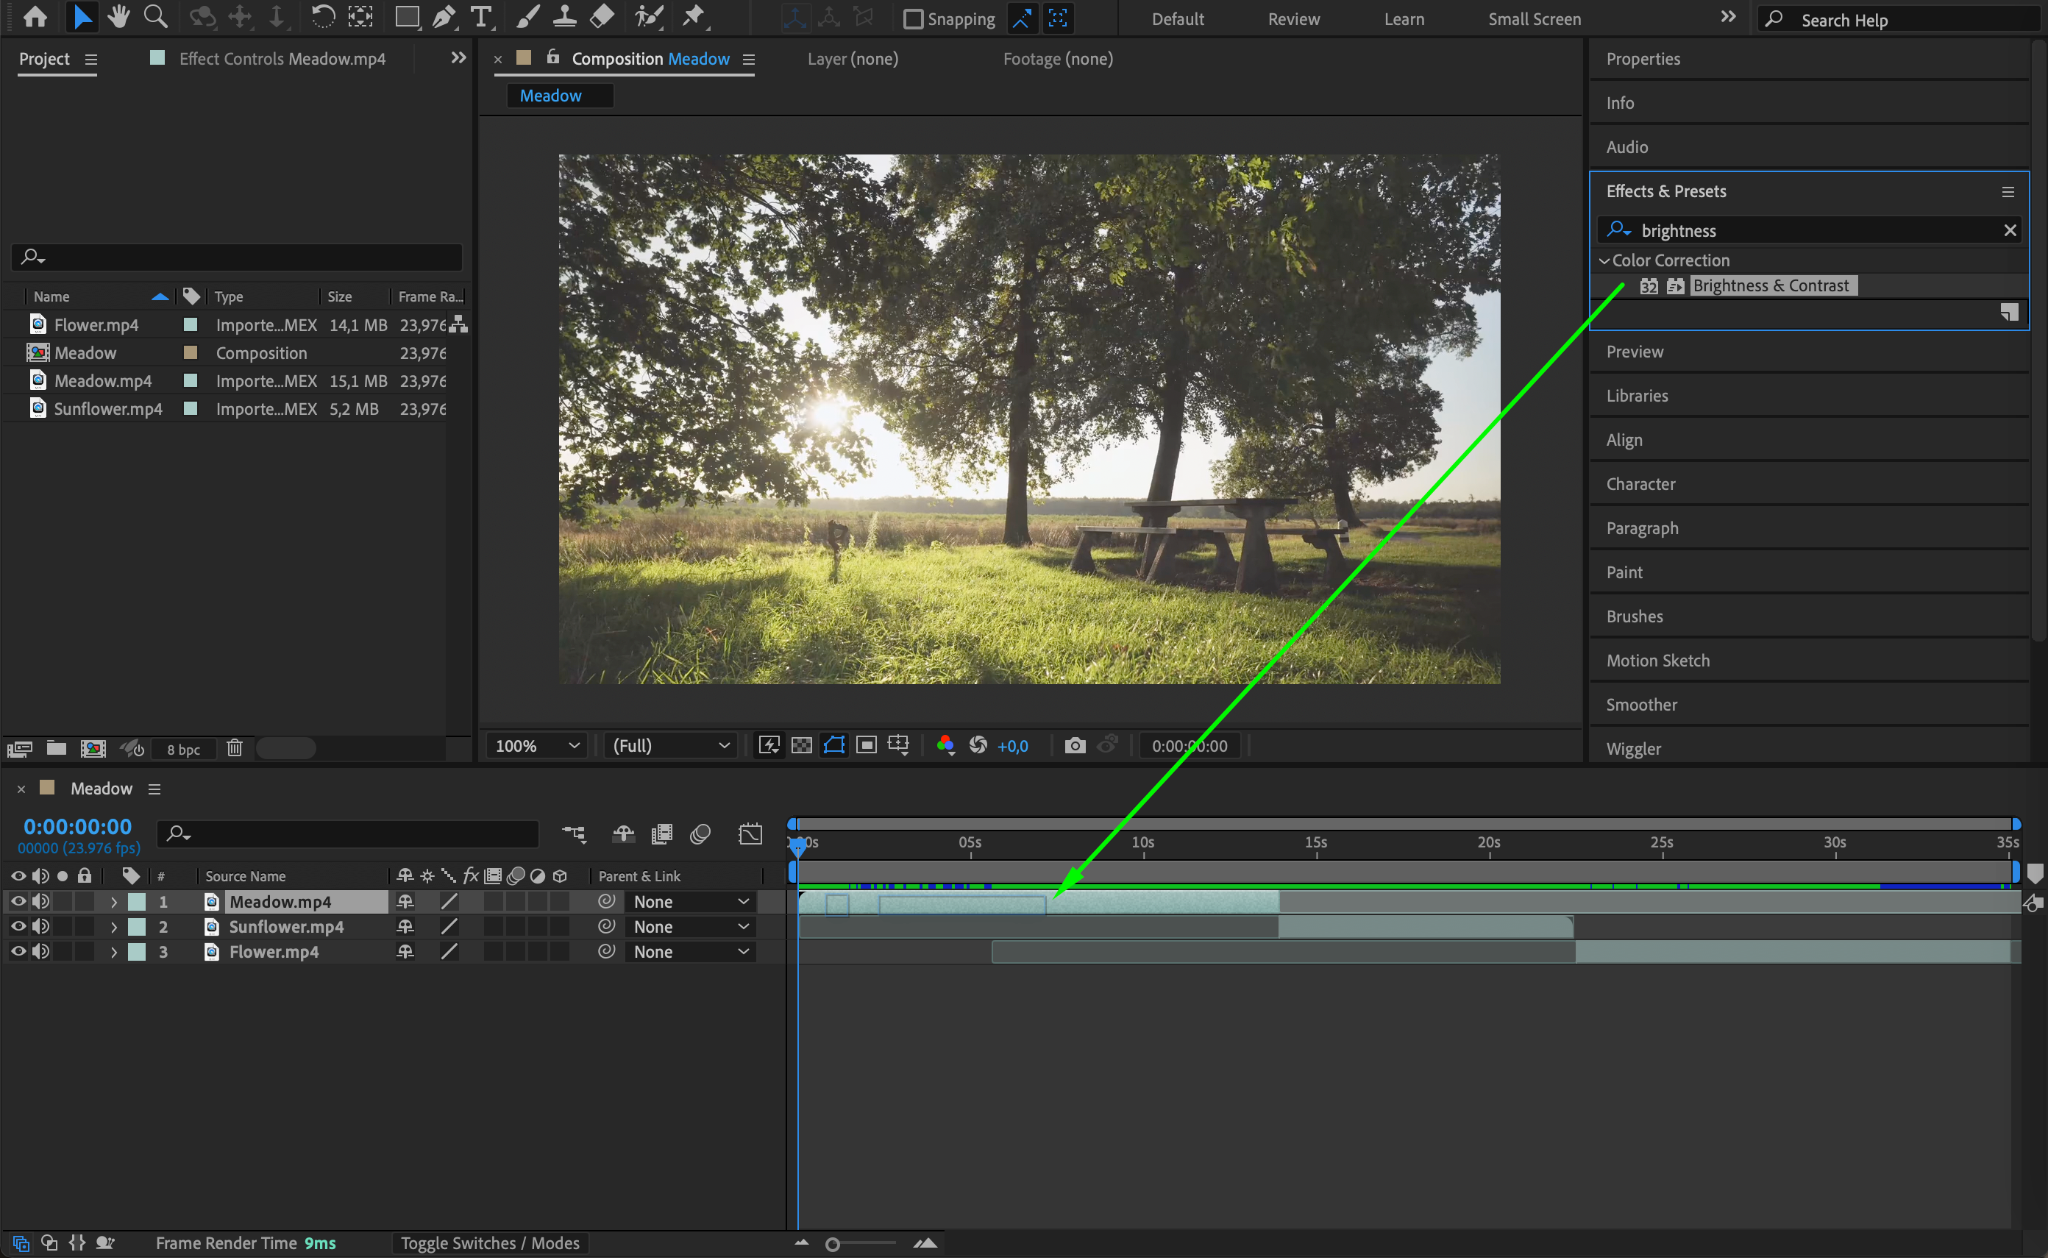The height and width of the screenshot is (1258, 2048).
Task: Click the timeline zoom slider handle
Action: [832, 1244]
